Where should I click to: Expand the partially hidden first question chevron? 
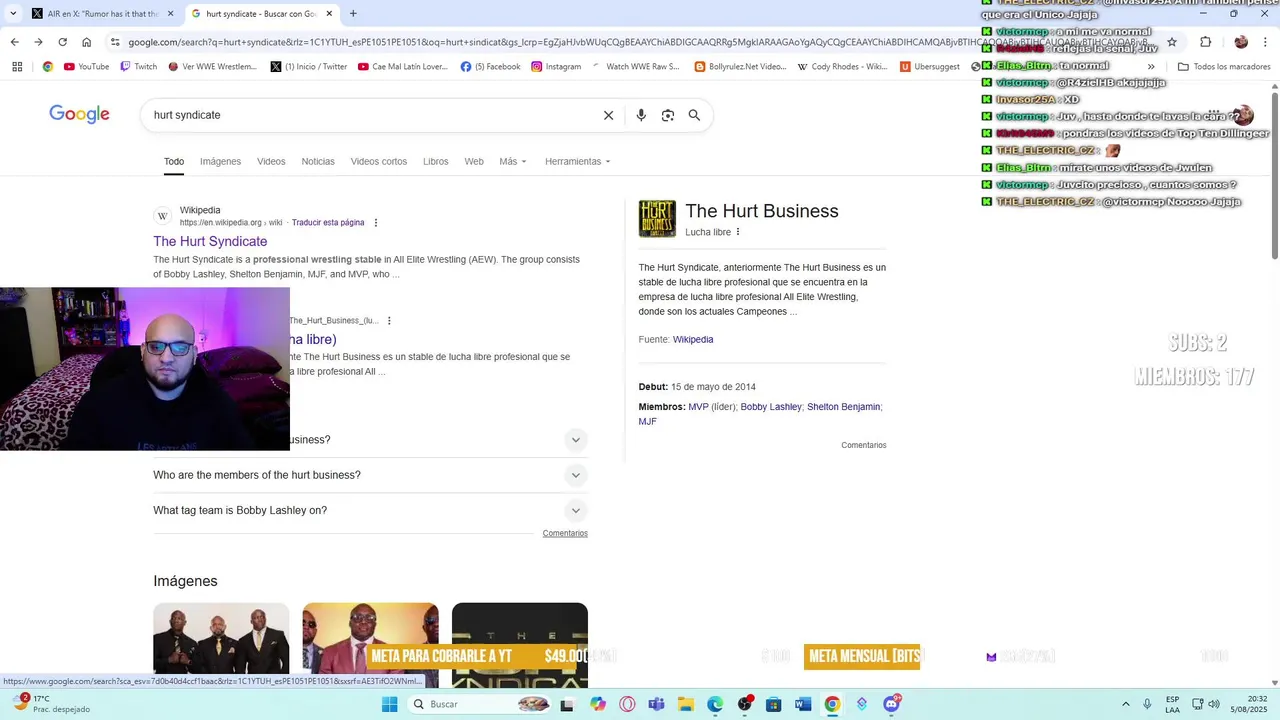tap(575, 440)
